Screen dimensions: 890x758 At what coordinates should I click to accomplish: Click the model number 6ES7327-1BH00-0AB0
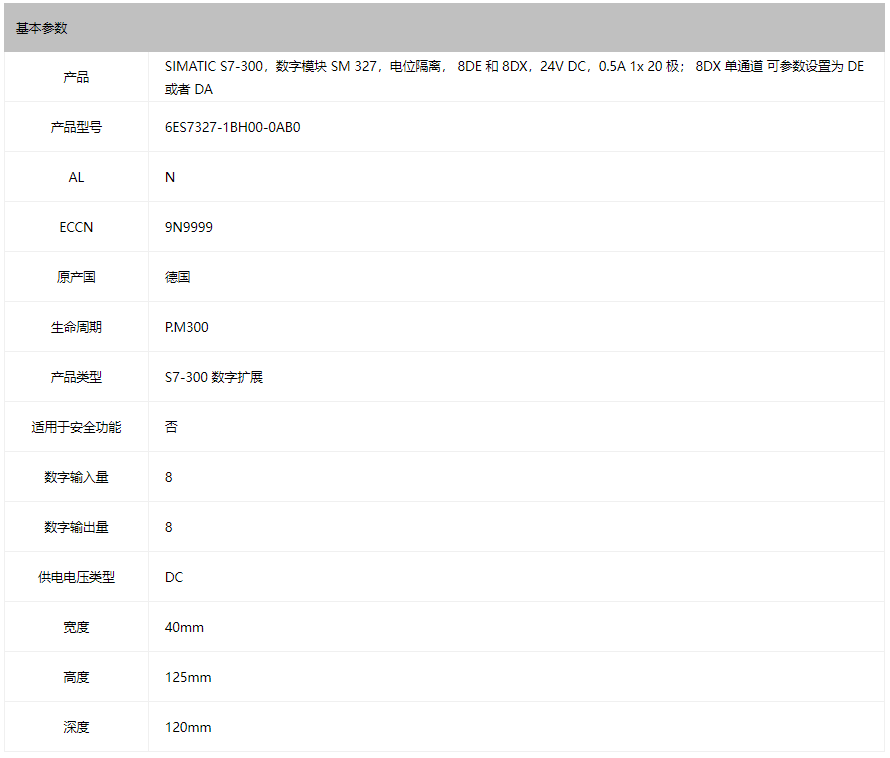click(x=233, y=127)
